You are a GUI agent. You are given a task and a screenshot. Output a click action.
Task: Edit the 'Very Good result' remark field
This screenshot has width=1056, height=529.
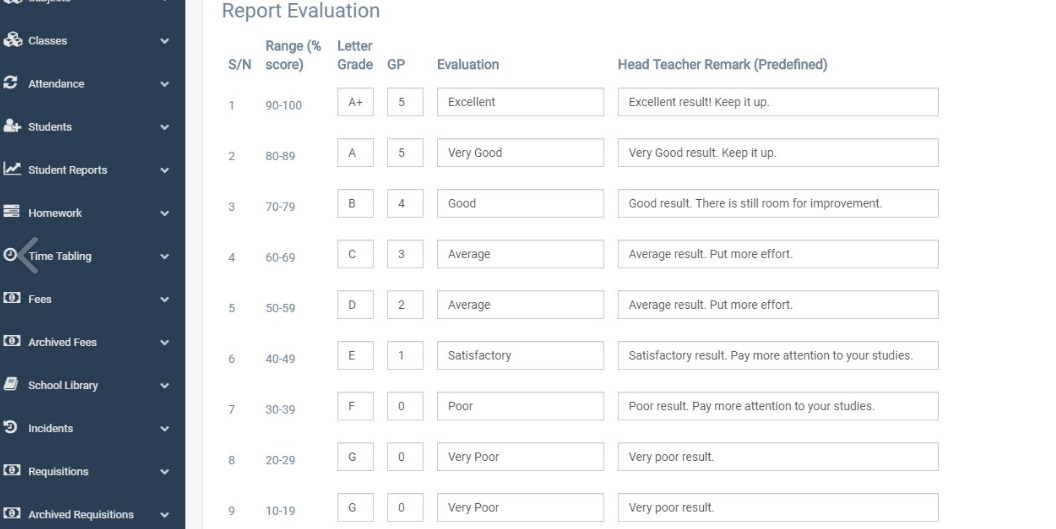click(x=778, y=153)
